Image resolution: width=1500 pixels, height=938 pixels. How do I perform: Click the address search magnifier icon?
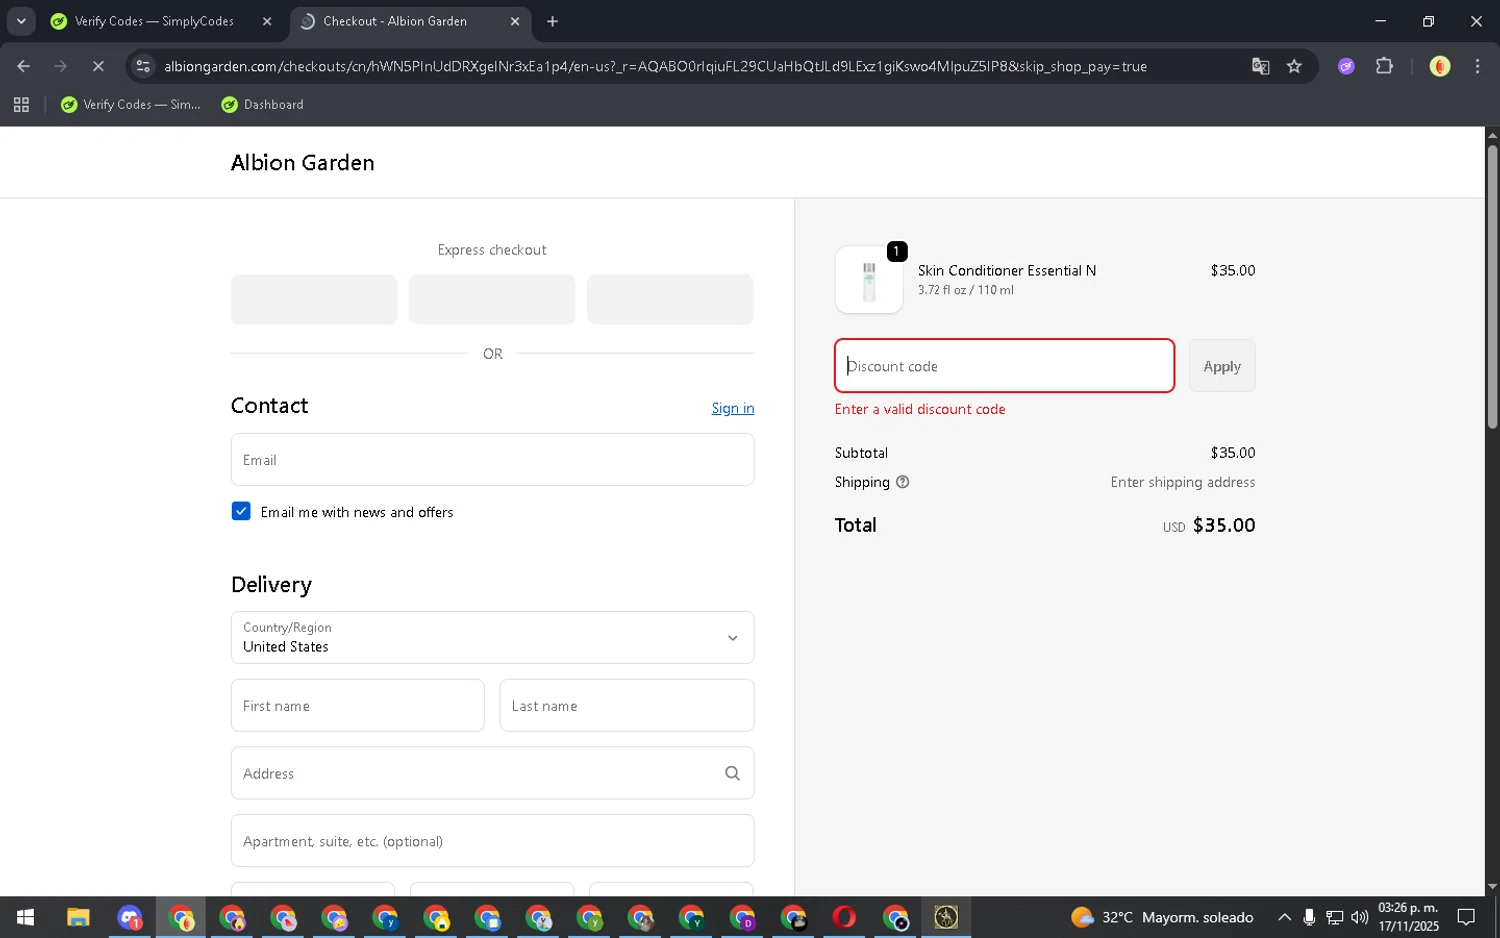tap(732, 773)
